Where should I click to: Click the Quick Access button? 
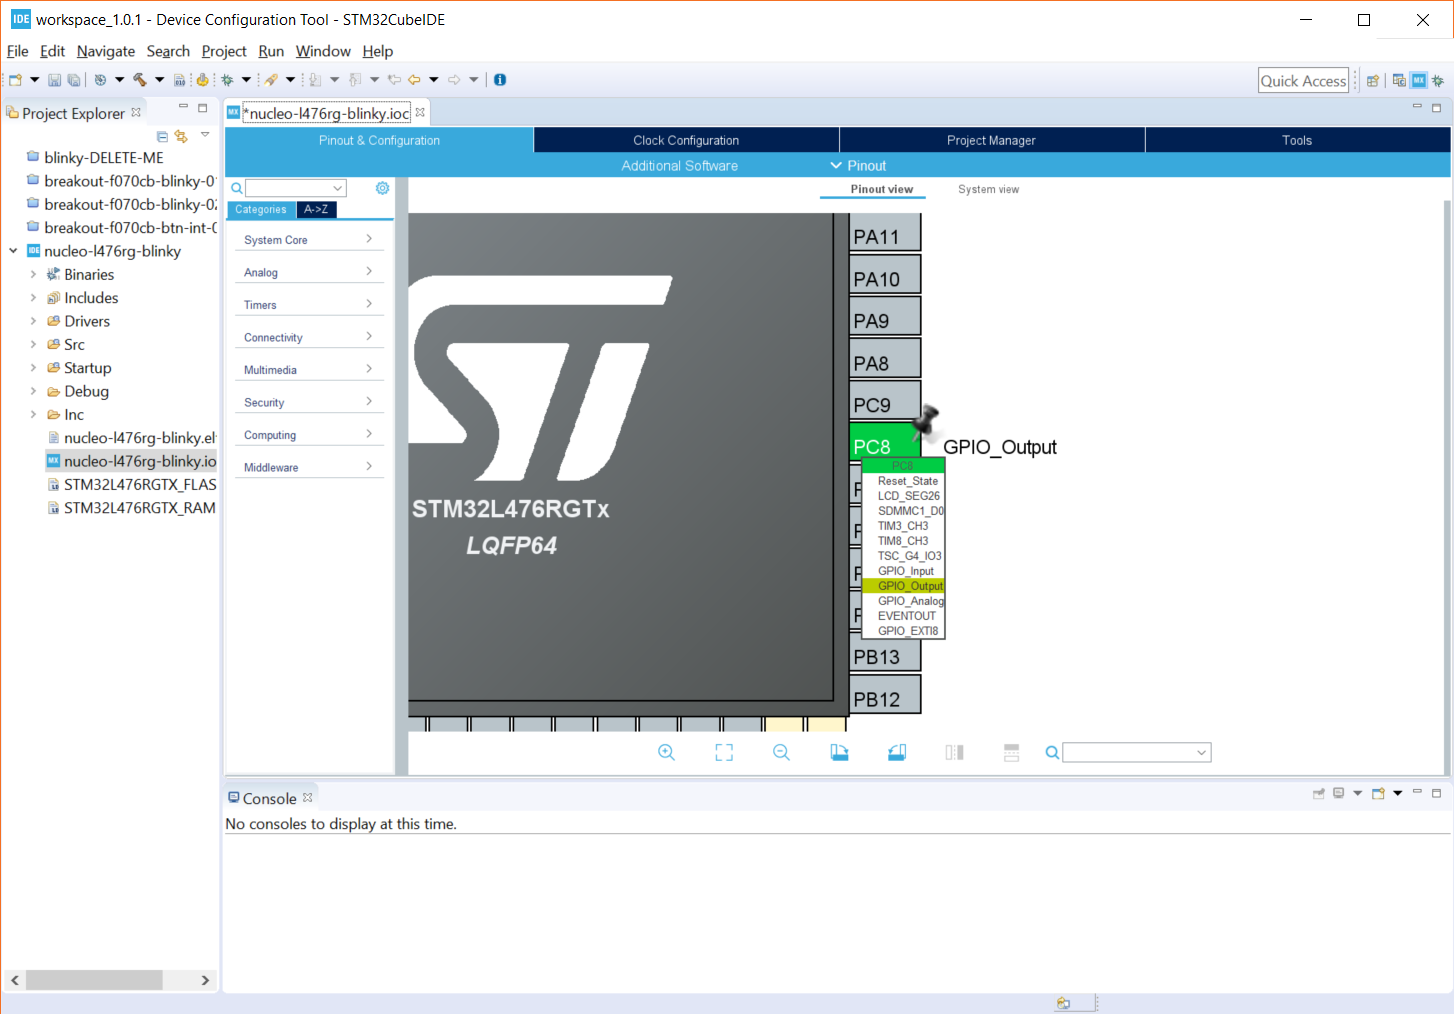[x=1303, y=79]
